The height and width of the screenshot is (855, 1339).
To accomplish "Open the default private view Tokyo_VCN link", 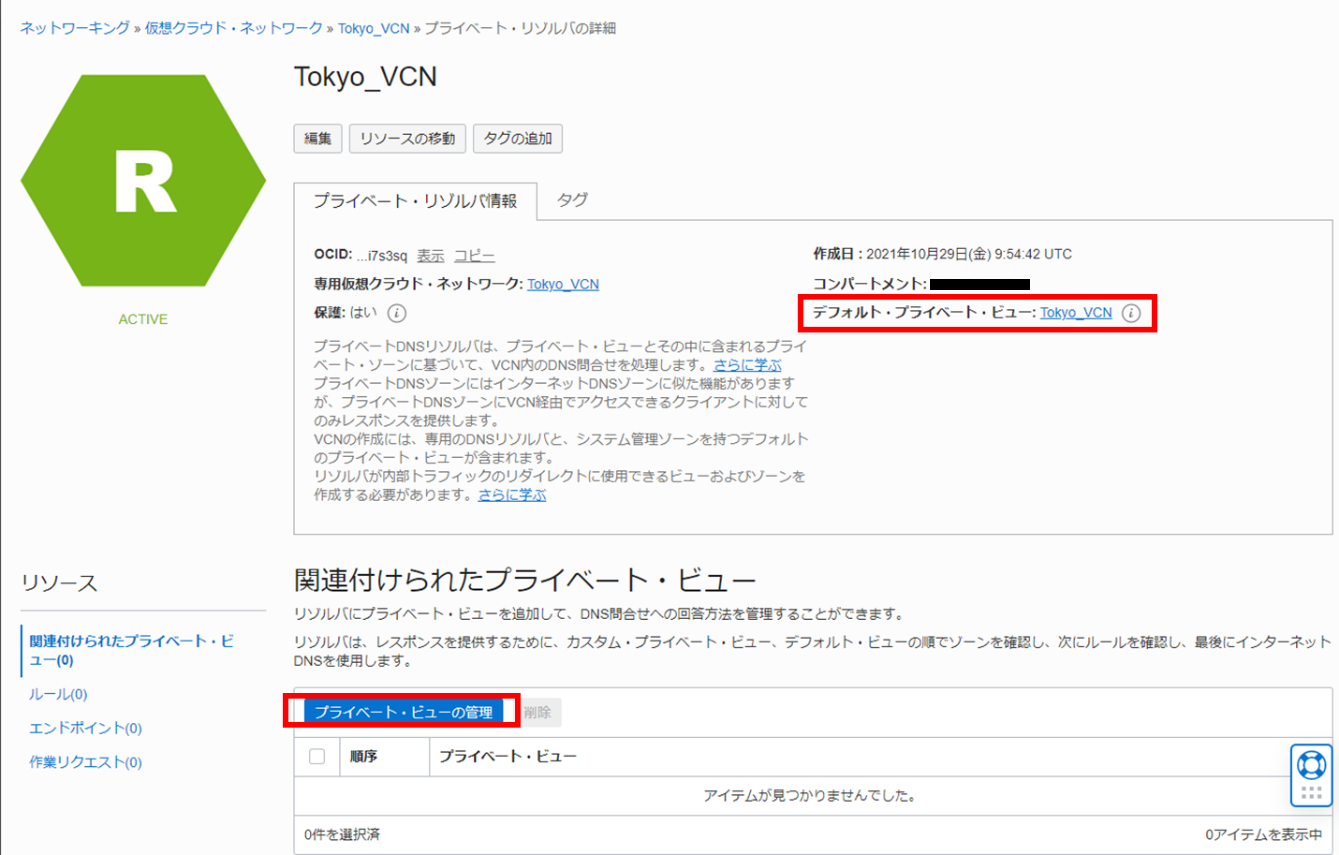I will click(x=1075, y=313).
